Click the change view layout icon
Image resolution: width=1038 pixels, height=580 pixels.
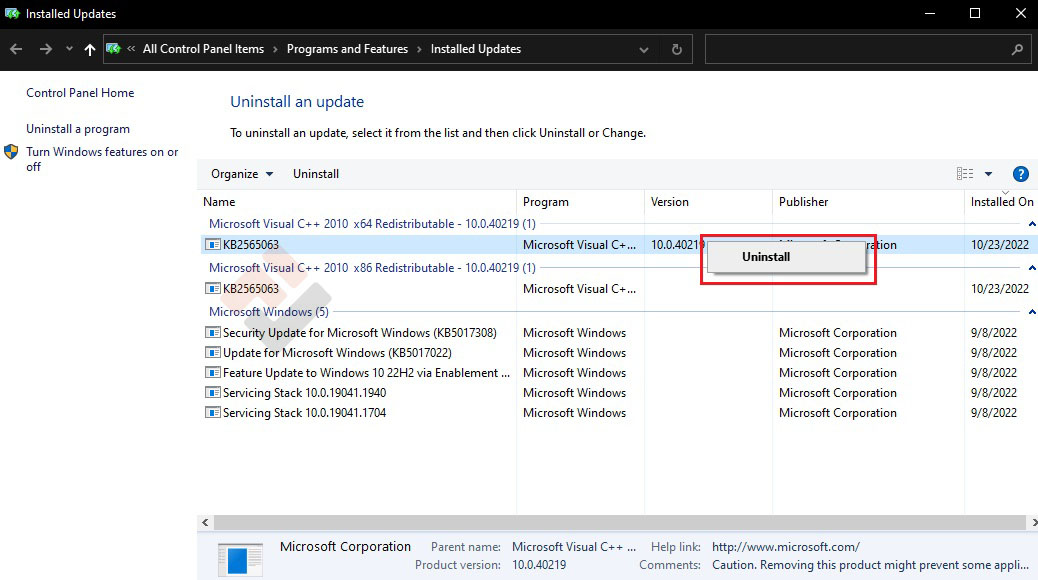pyautogui.click(x=965, y=174)
